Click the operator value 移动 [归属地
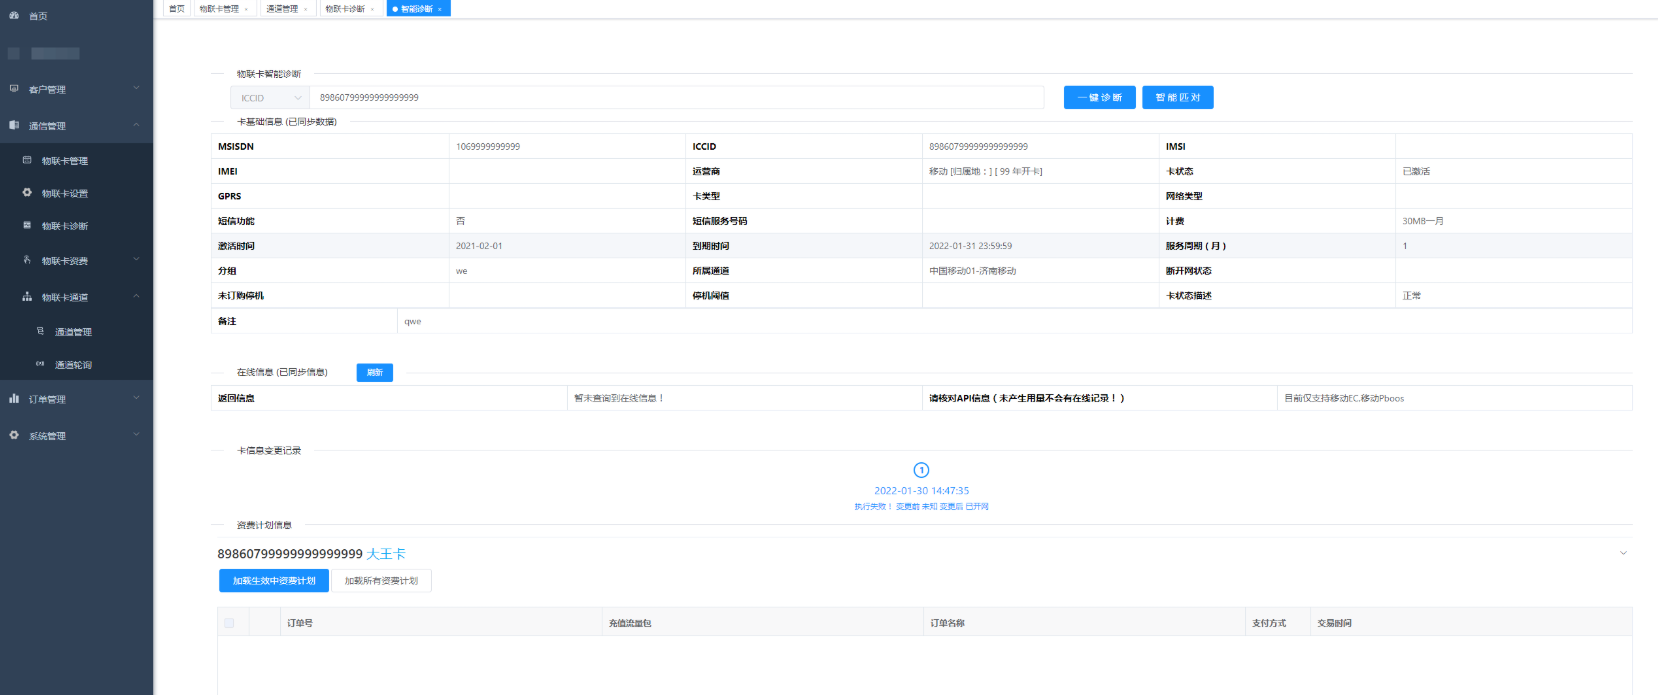1658x695 pixels. pyautogui.click(x=985, y=172)
